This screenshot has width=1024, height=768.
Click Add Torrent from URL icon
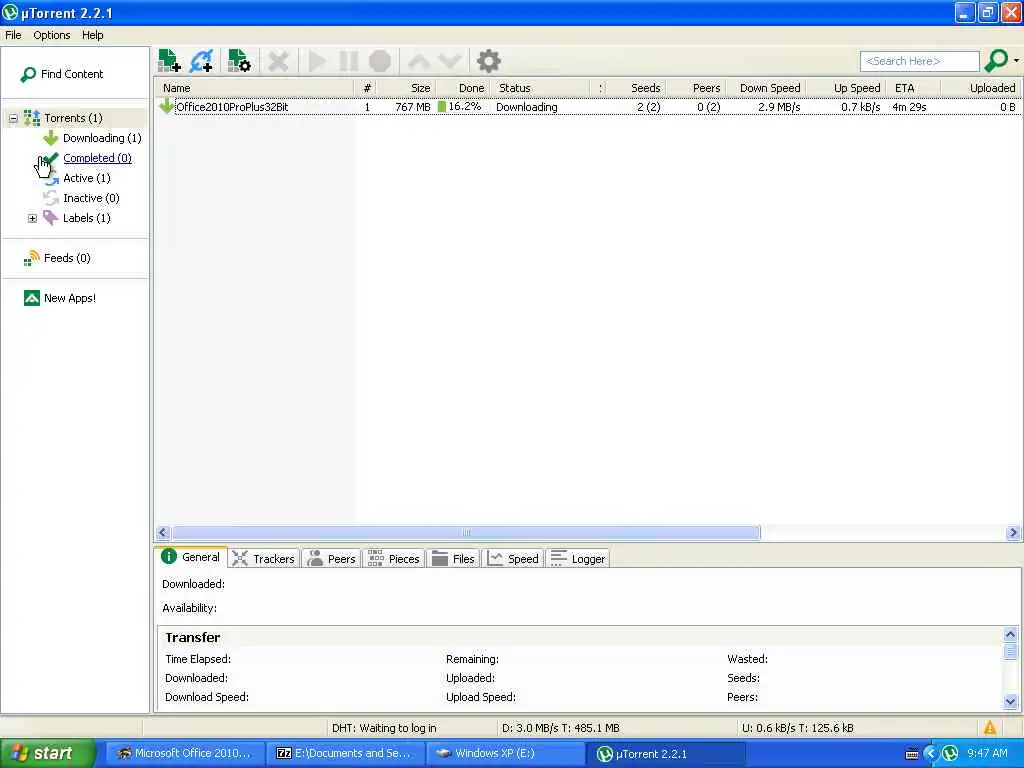(x=201, y=61)
